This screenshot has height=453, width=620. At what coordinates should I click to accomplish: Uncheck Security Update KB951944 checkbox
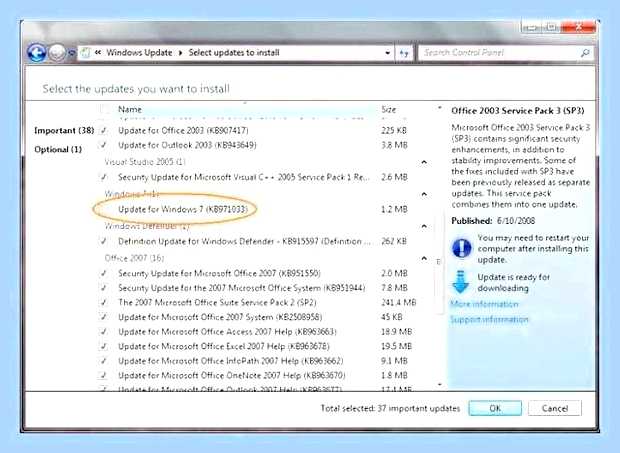click(x=104, y=288)
